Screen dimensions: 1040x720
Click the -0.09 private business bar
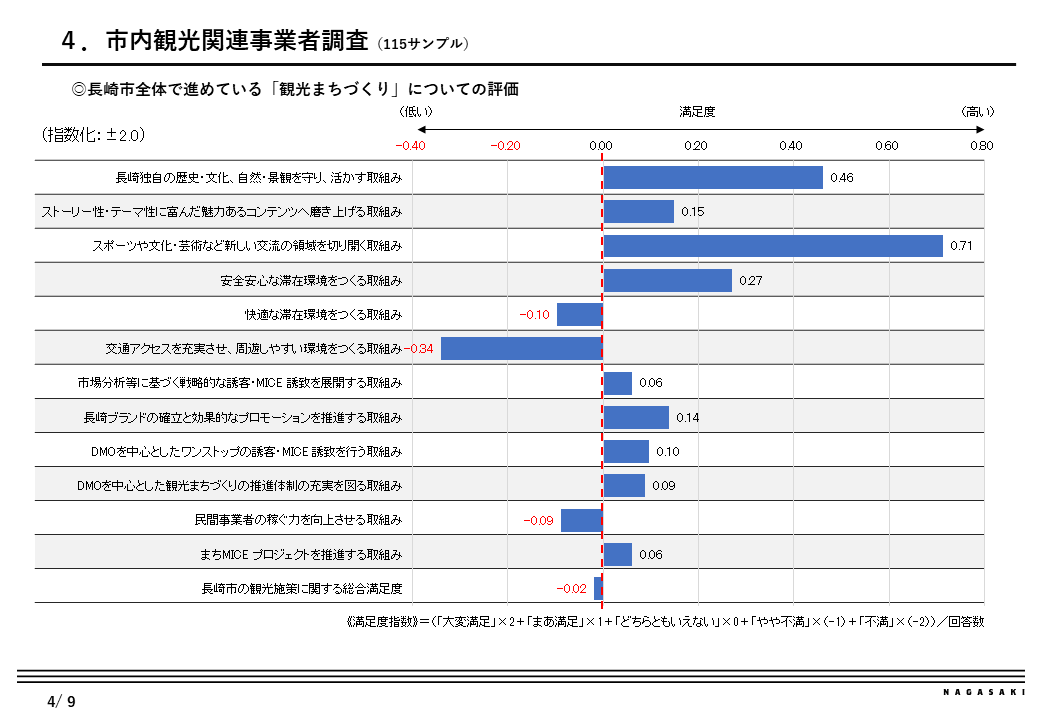pyautogui.click(x=582, y=520)
